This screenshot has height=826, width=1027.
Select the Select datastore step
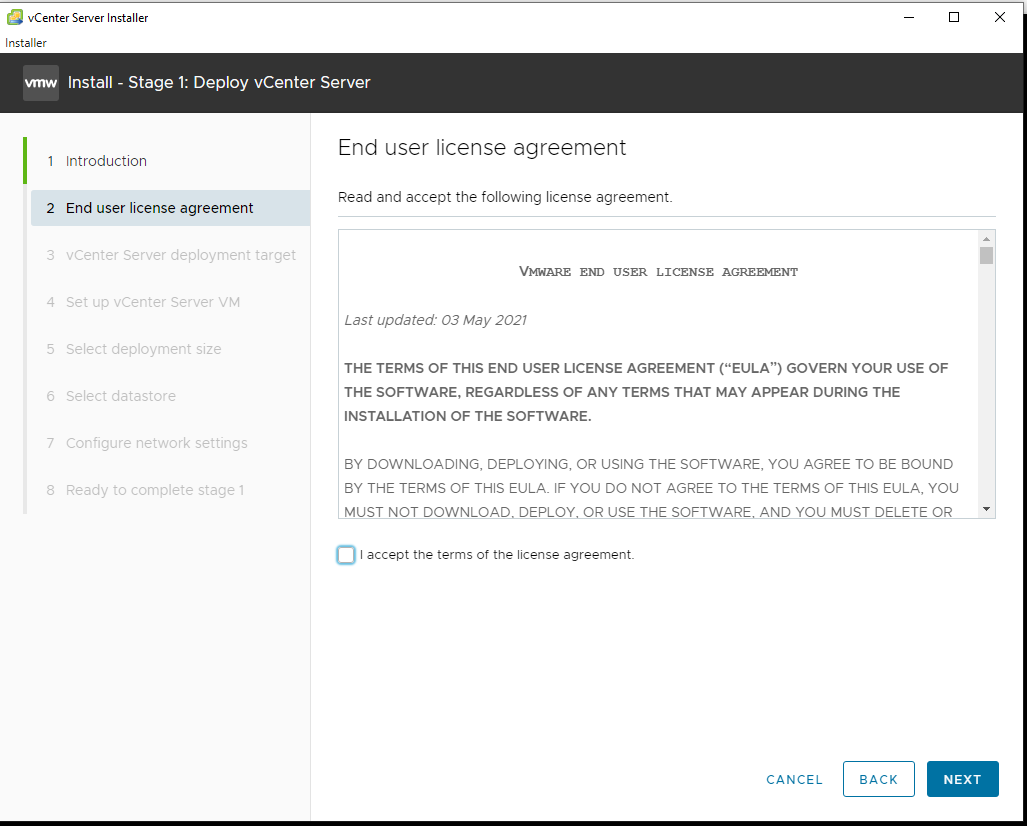(170, 396)
